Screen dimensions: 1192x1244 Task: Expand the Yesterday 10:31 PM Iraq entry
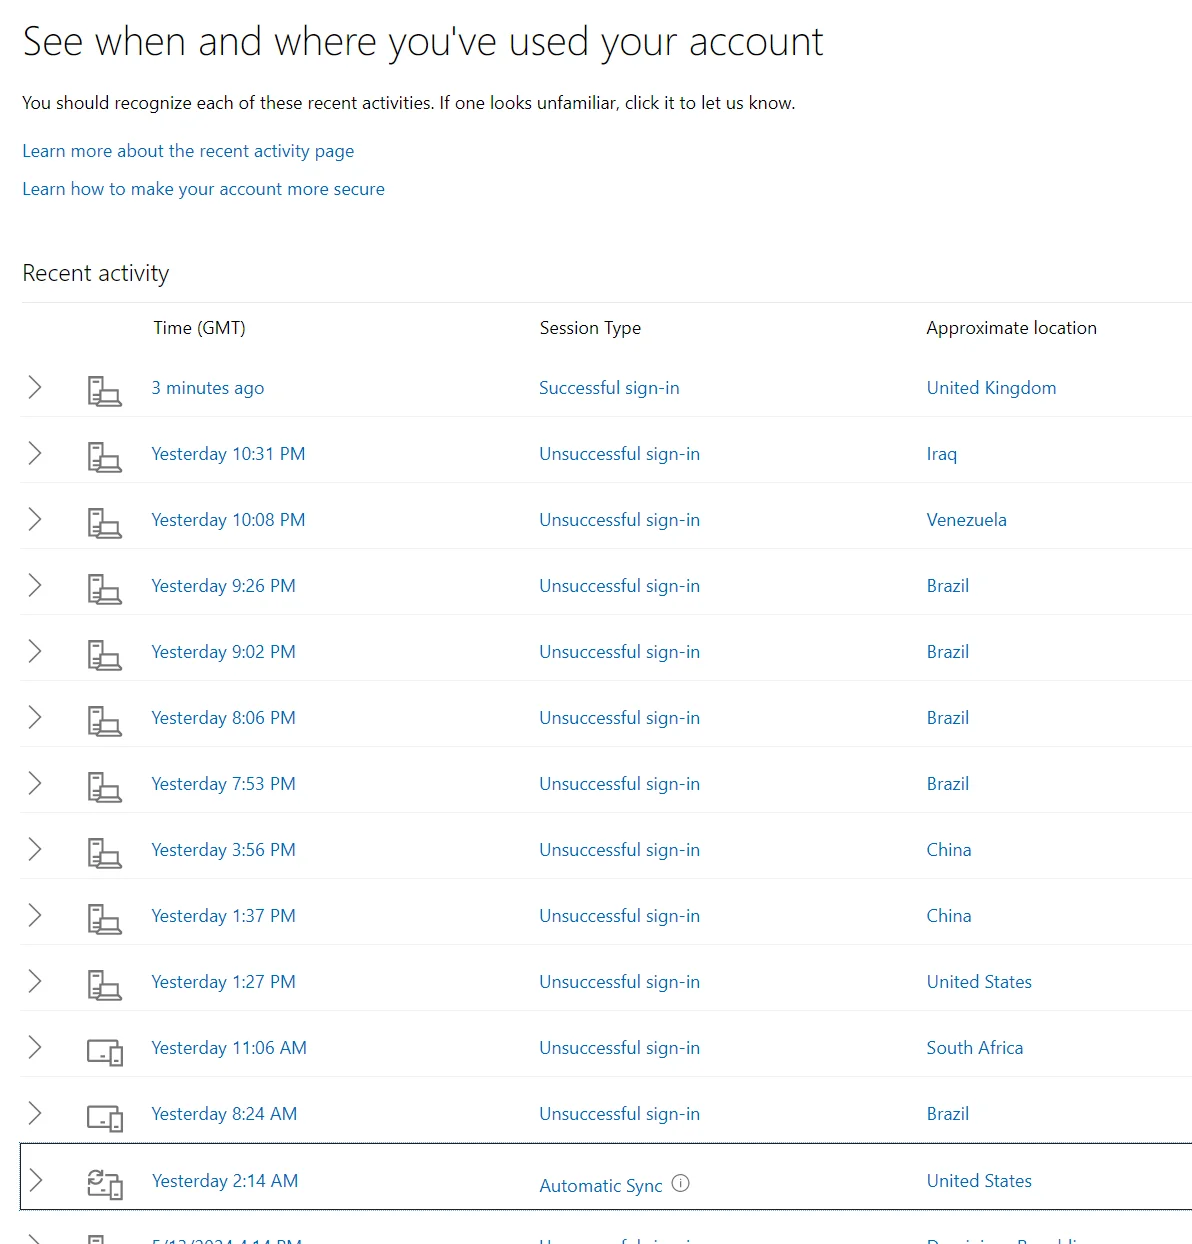(35, 453)
